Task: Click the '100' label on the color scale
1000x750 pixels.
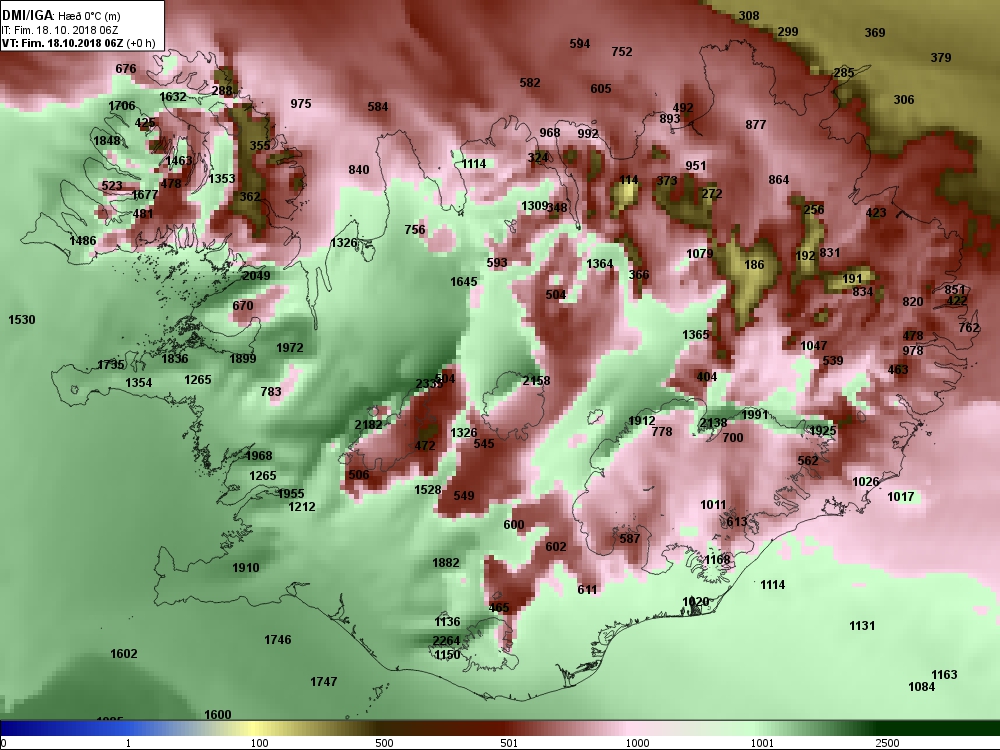Action: (x=259, y=743)
